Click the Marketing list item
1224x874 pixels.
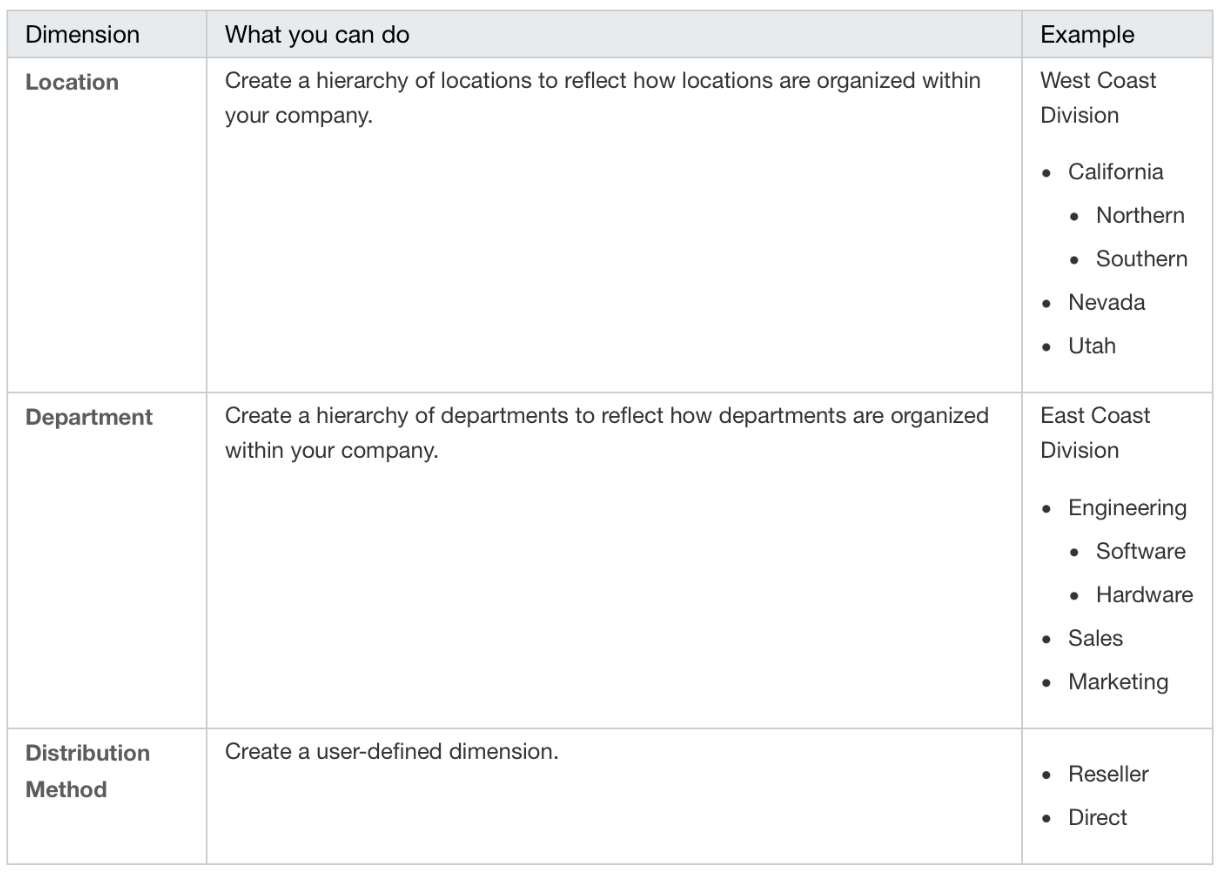[1118, 682]
